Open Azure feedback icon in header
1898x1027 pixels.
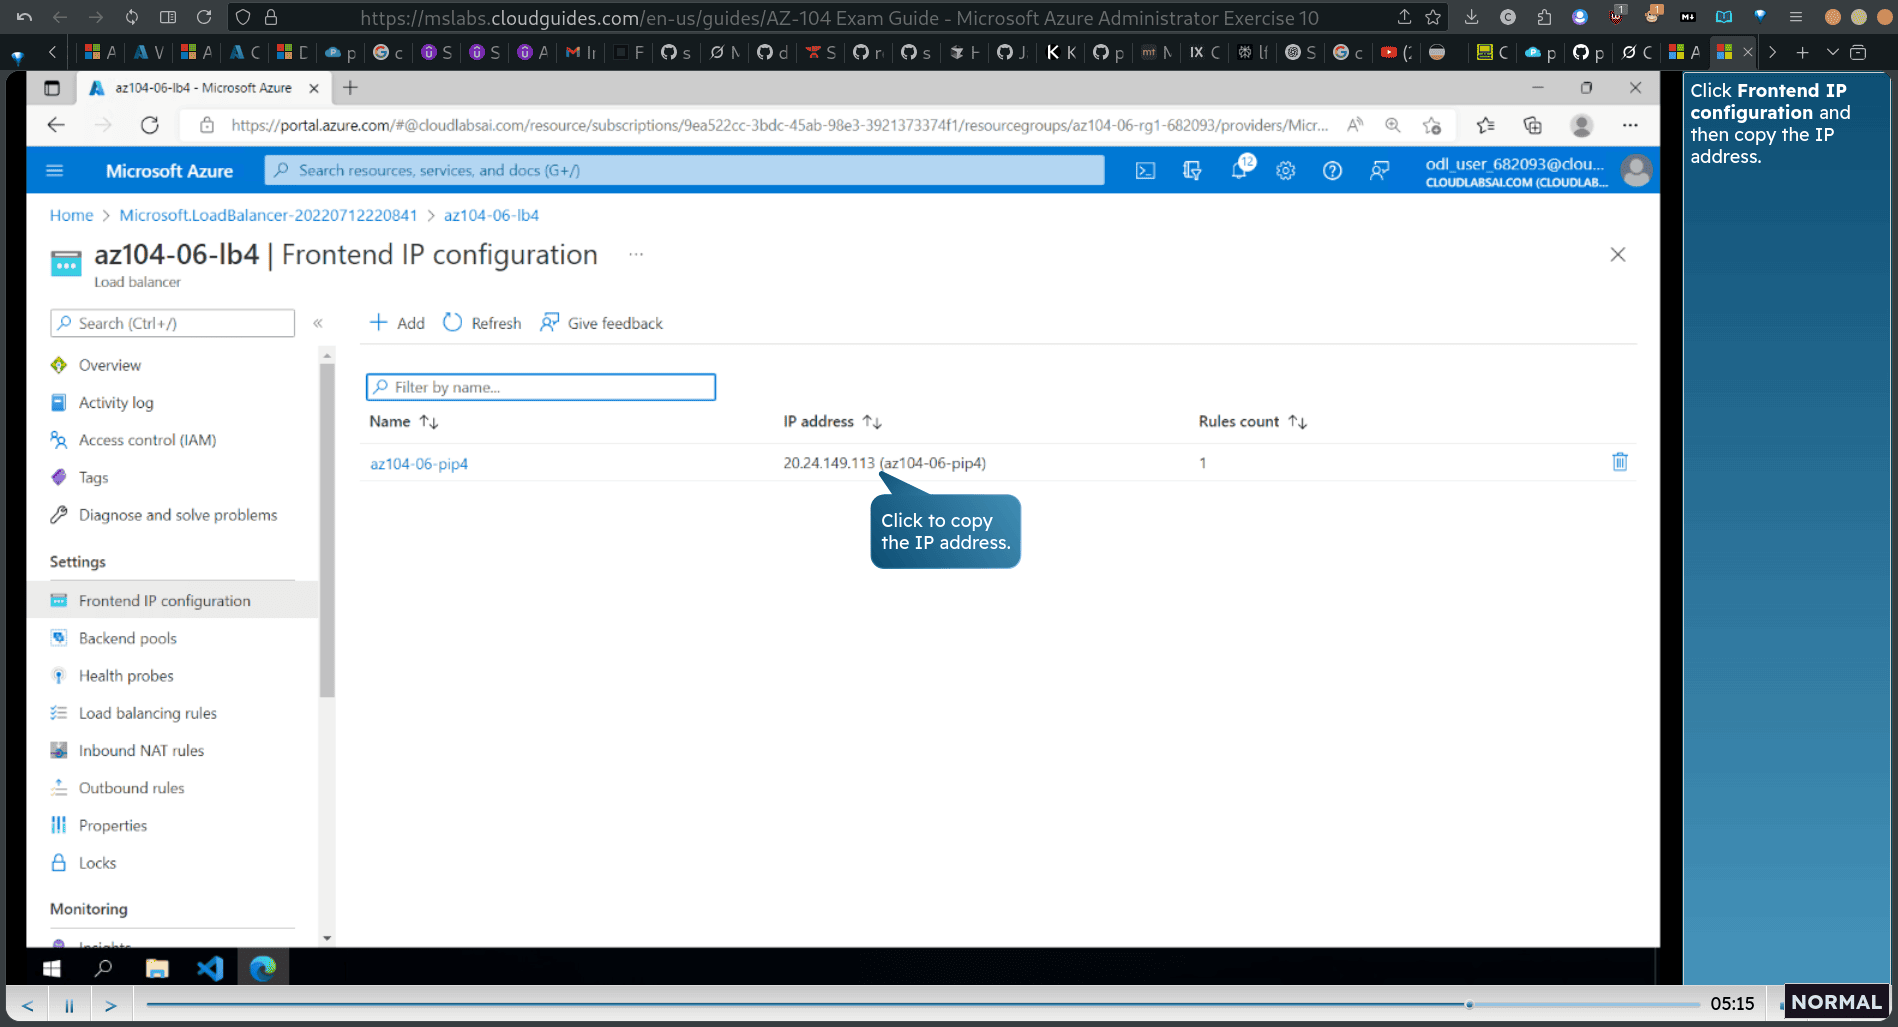coord(1379,171)
